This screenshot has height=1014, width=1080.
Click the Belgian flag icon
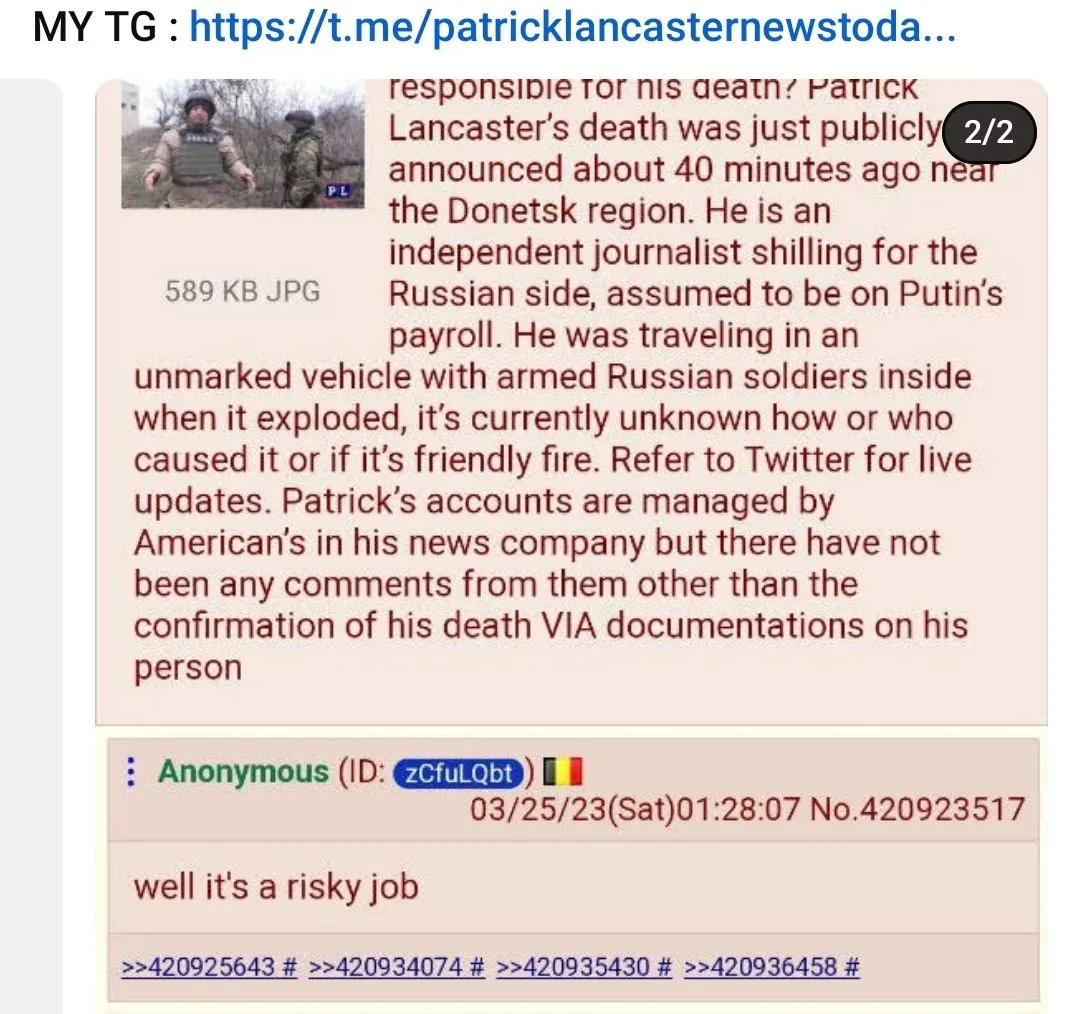pyautogui.click(x=563, y=772)
